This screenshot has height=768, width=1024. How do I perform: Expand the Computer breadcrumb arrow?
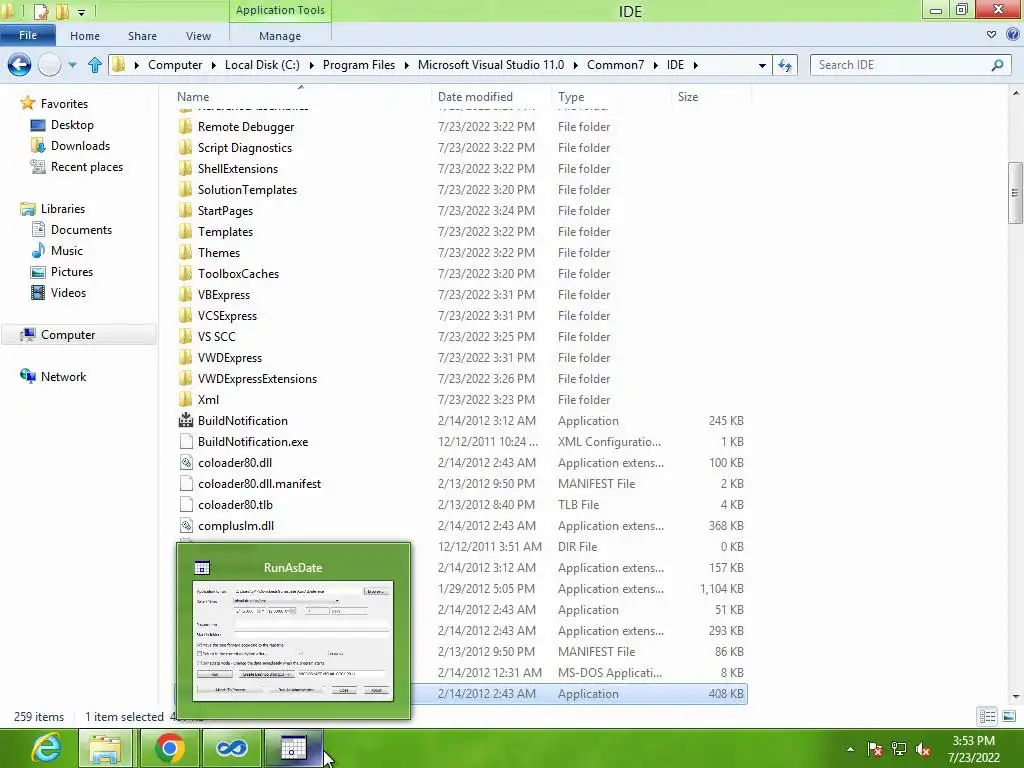[x=214, y=65]
